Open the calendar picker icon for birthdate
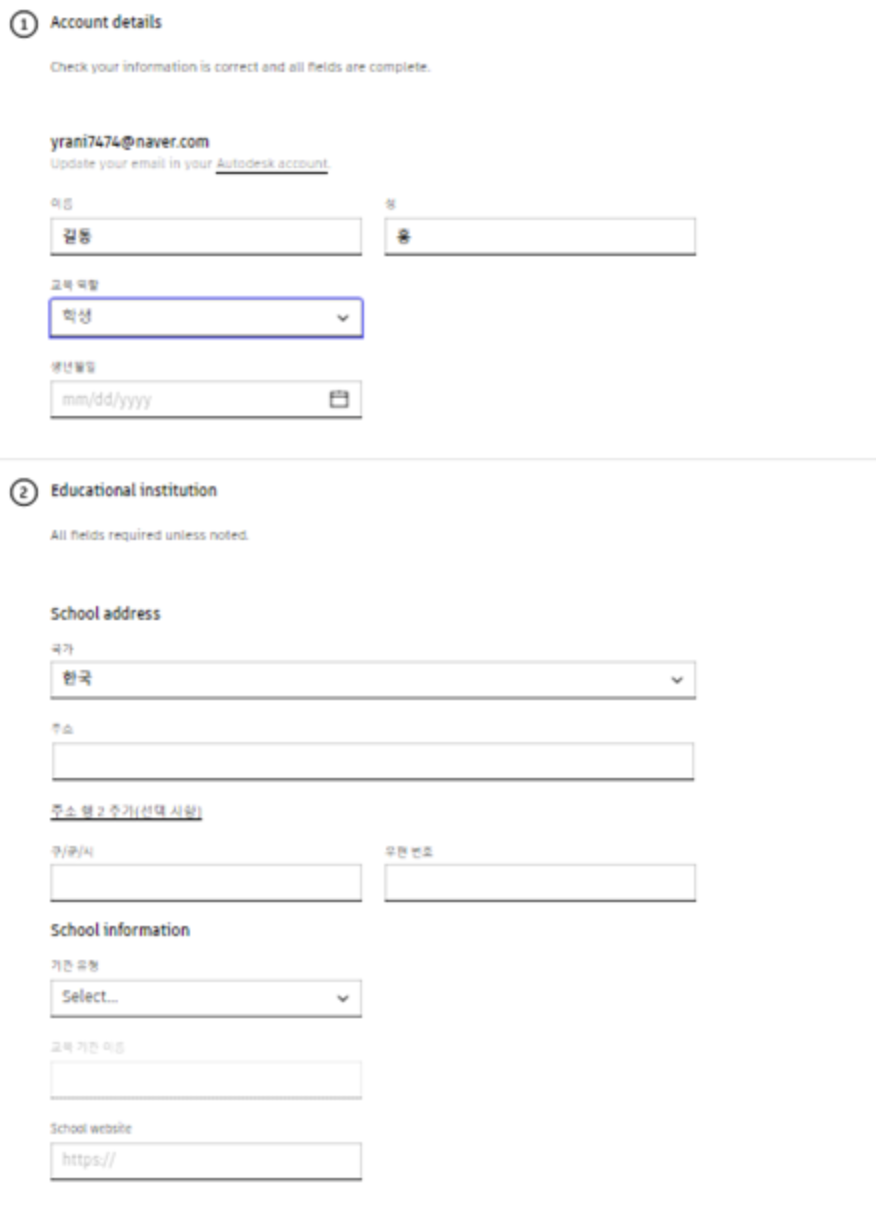Screen dimensions: 876x1214 [339, 399]
